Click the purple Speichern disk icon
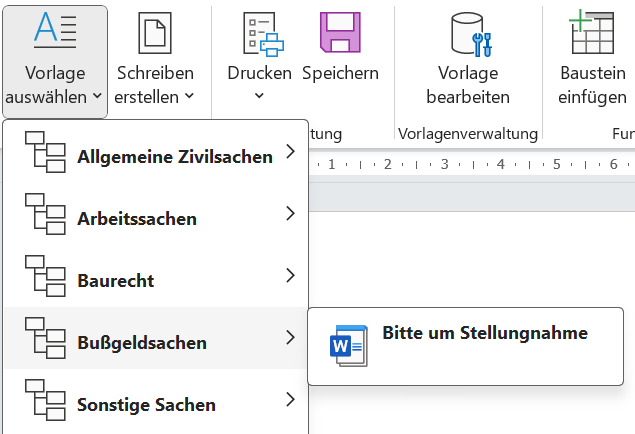635x434 pixels. coord(340,32)
